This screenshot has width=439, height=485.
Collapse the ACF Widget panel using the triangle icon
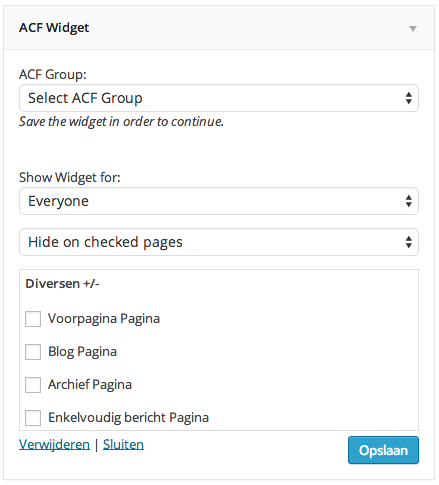coord(413,29)
